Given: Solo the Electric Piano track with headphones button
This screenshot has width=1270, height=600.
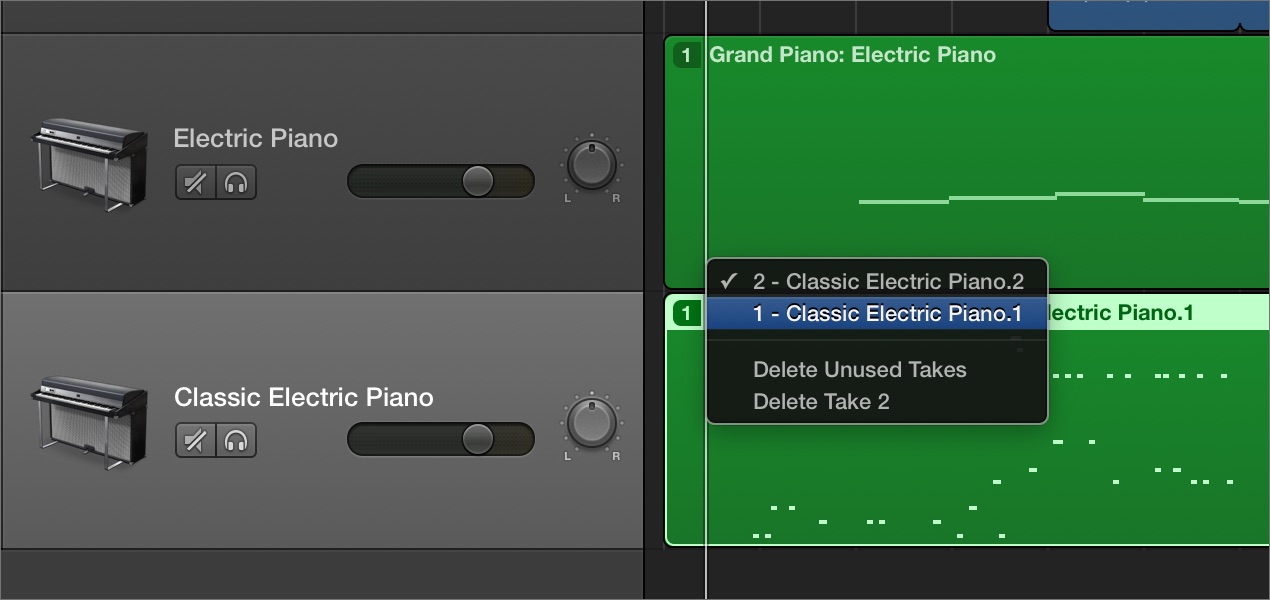Looking at the screenshot, I should click(x=236, y=183).
